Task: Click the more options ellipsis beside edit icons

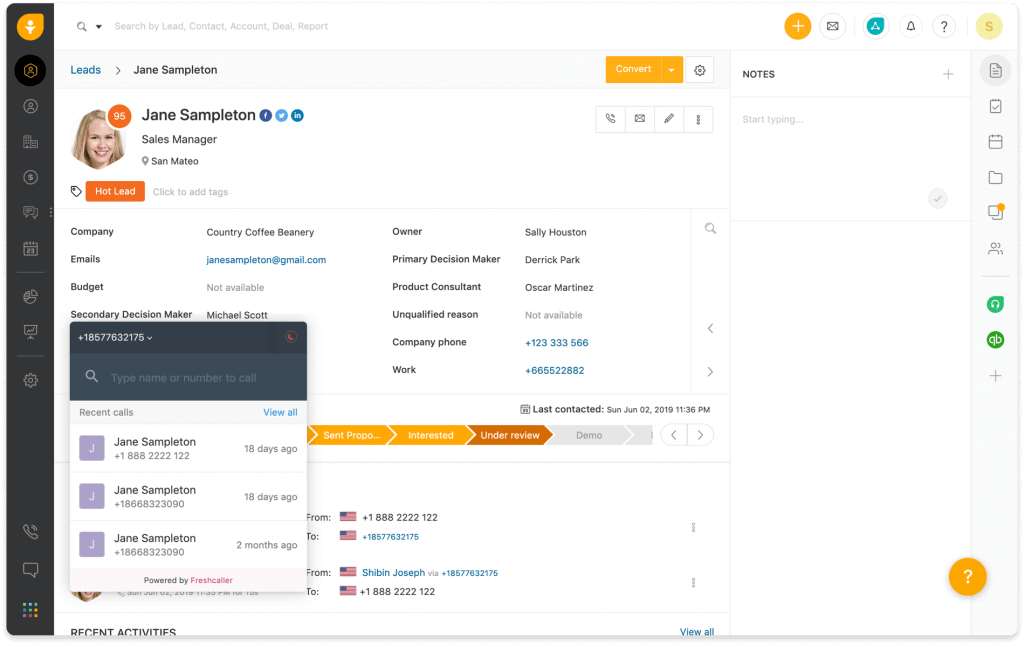Action: point(698,119)
